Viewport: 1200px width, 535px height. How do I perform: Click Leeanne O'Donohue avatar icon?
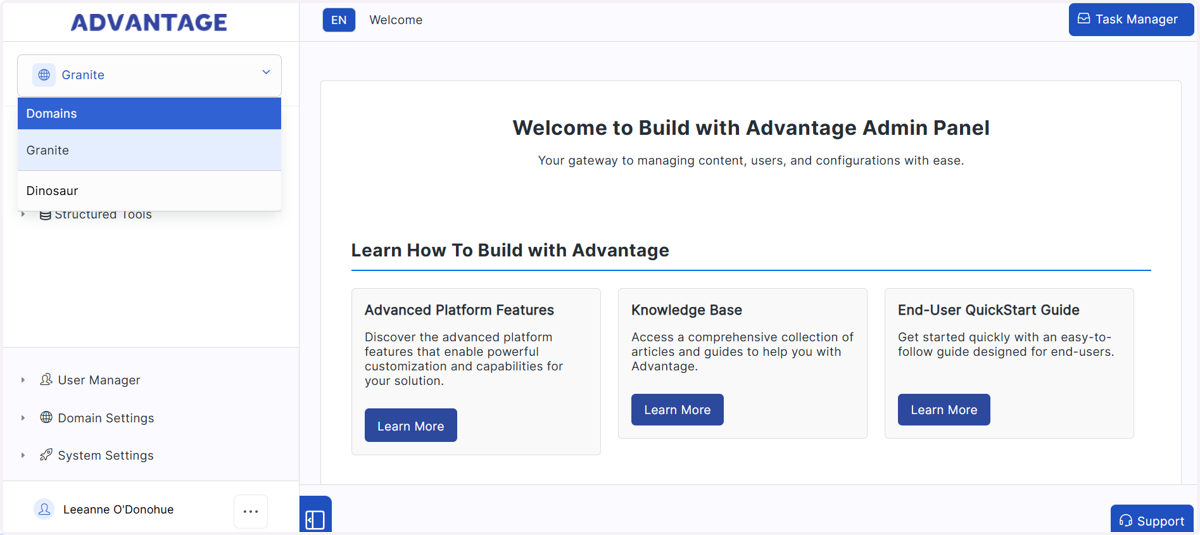point(44,509)
